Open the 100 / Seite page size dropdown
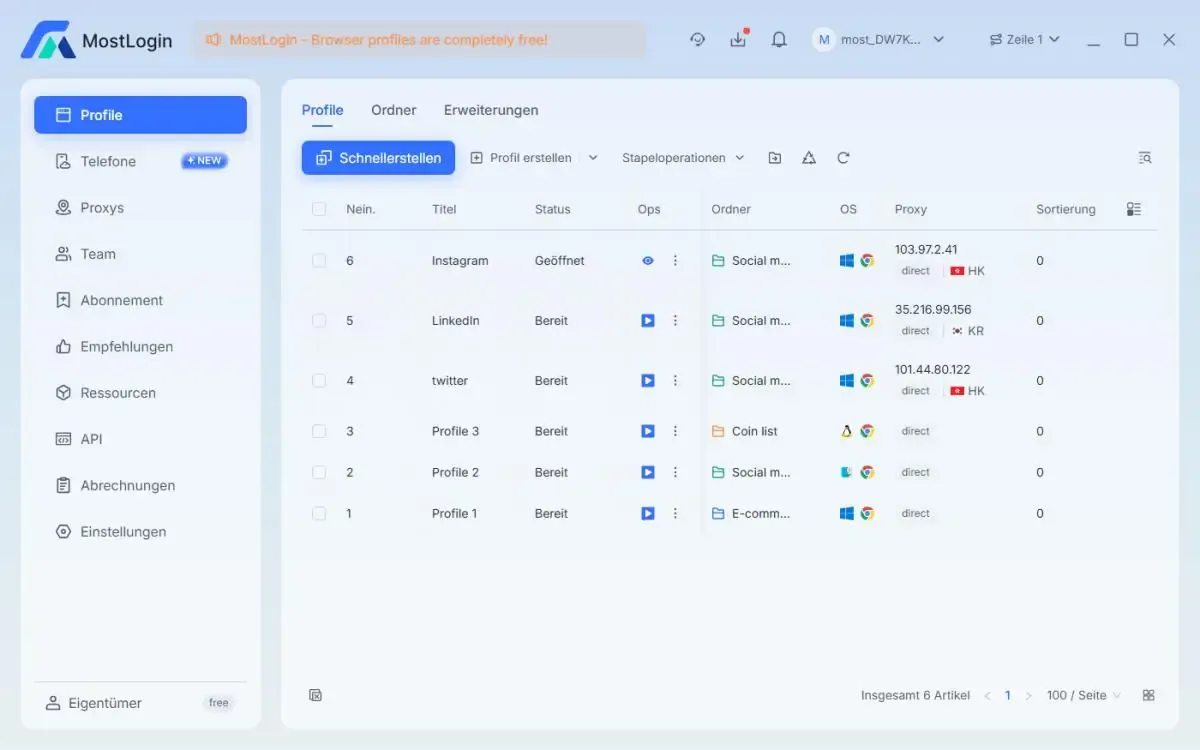This screenshot has width=1200, height=750. (1084, 695)
